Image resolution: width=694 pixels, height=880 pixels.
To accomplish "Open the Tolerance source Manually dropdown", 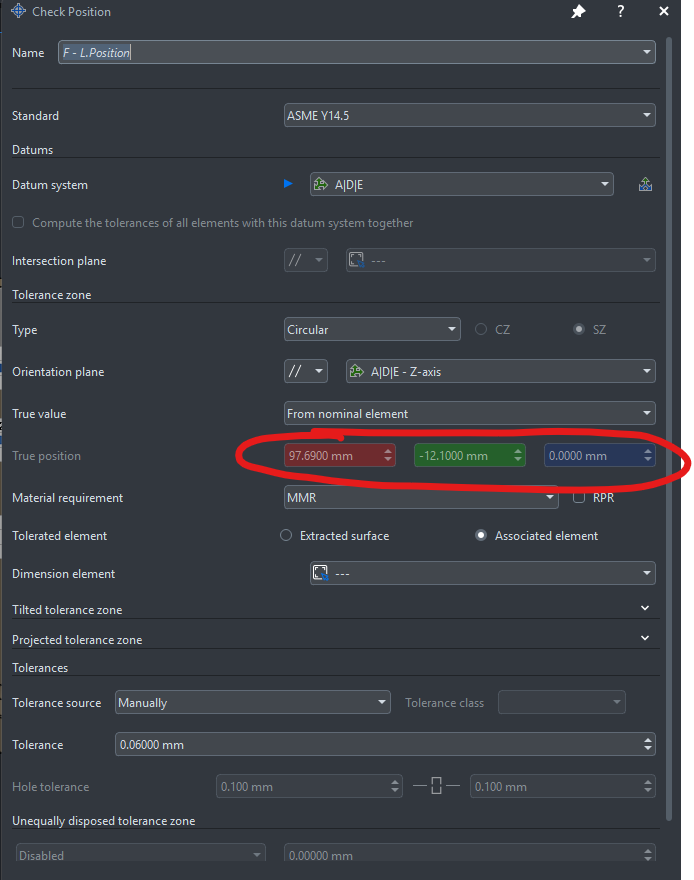I will [252, 703].
